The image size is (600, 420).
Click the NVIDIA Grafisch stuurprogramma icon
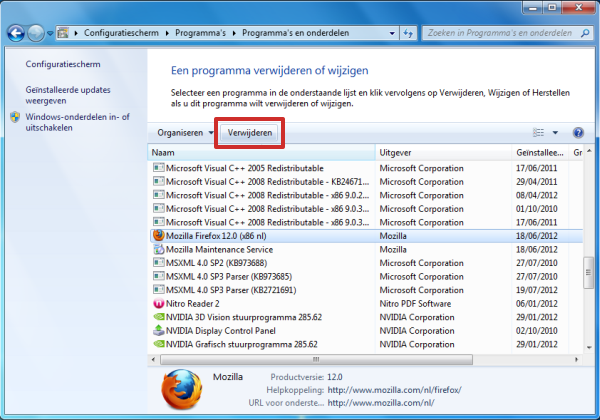158,344
